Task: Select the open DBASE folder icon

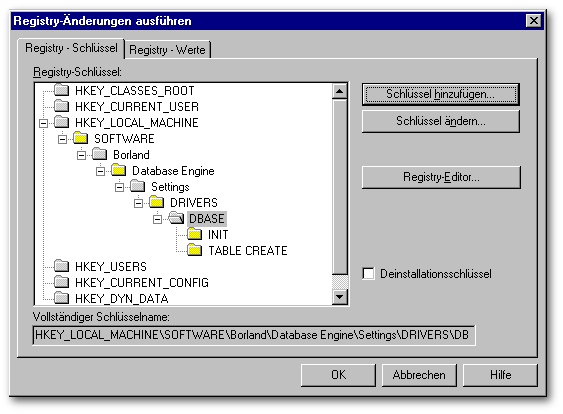Action: click(176, 218)
